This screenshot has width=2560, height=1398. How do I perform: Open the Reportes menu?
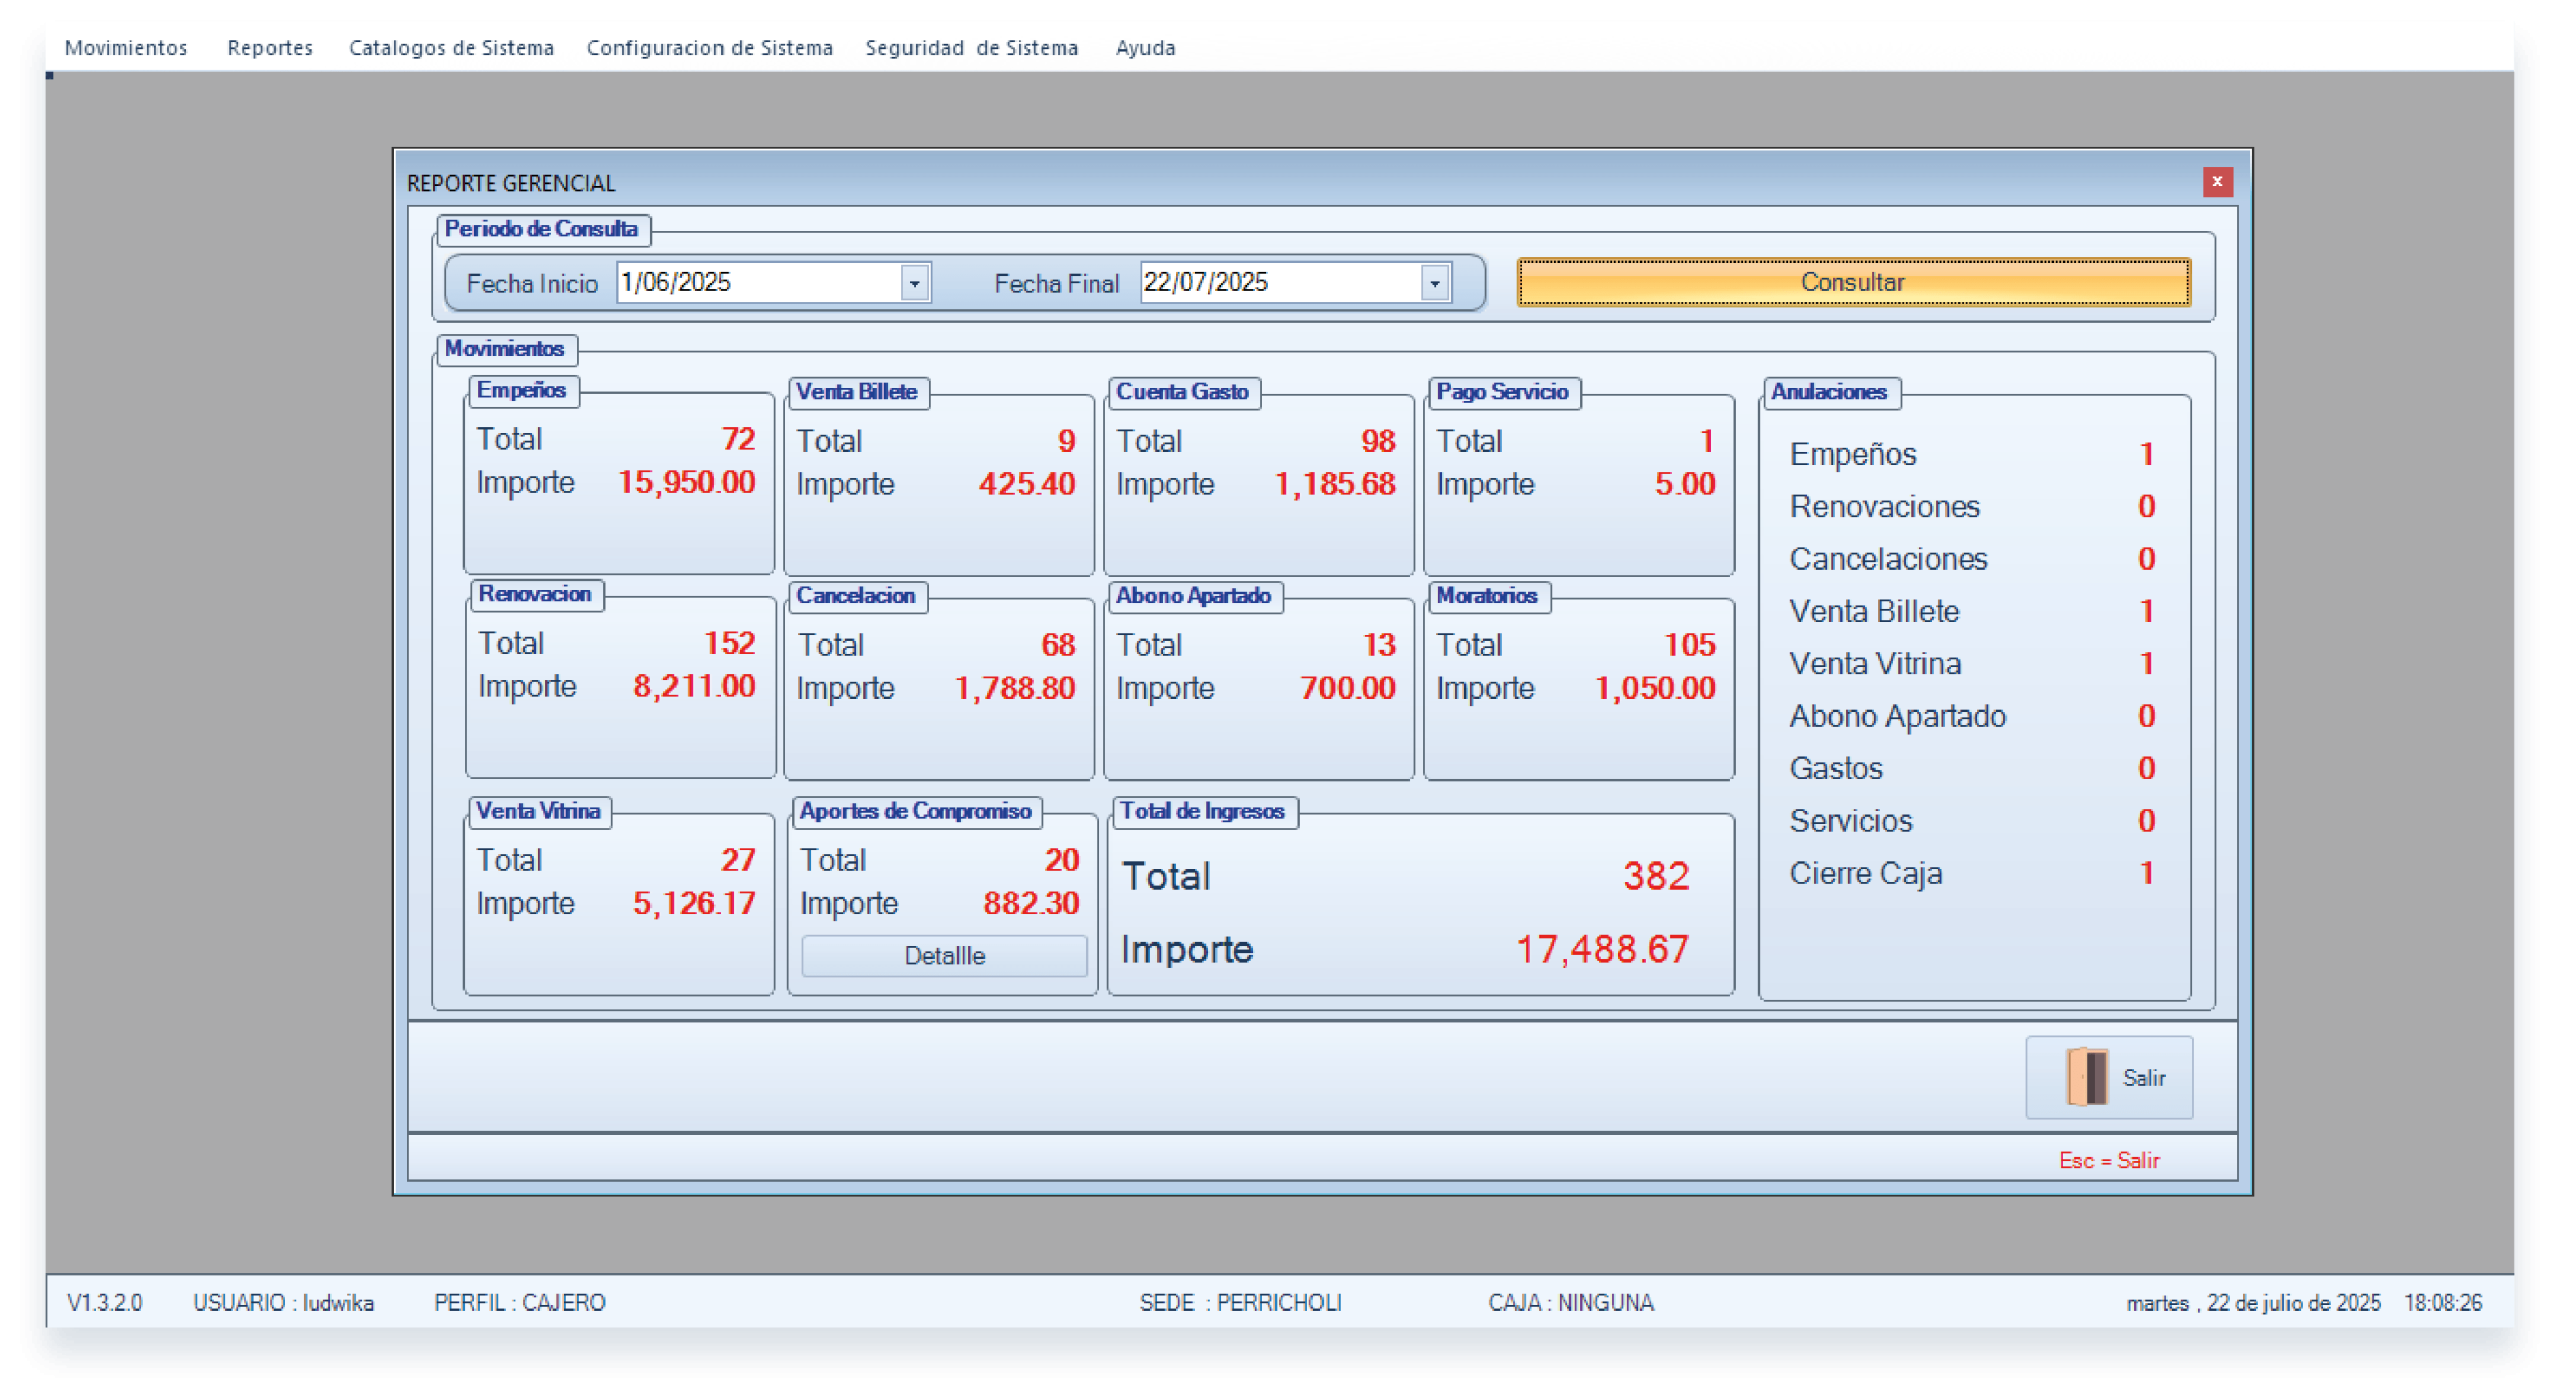[270, 48]
